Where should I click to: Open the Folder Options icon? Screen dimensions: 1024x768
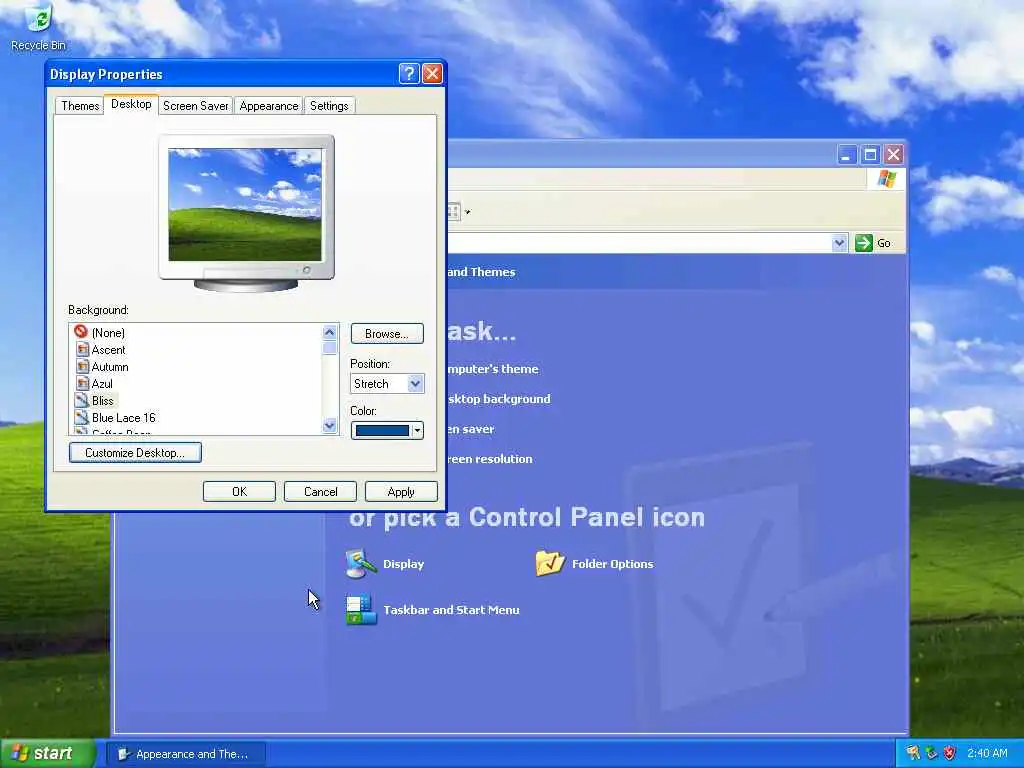pyautogui.click(x=550, y=563)
